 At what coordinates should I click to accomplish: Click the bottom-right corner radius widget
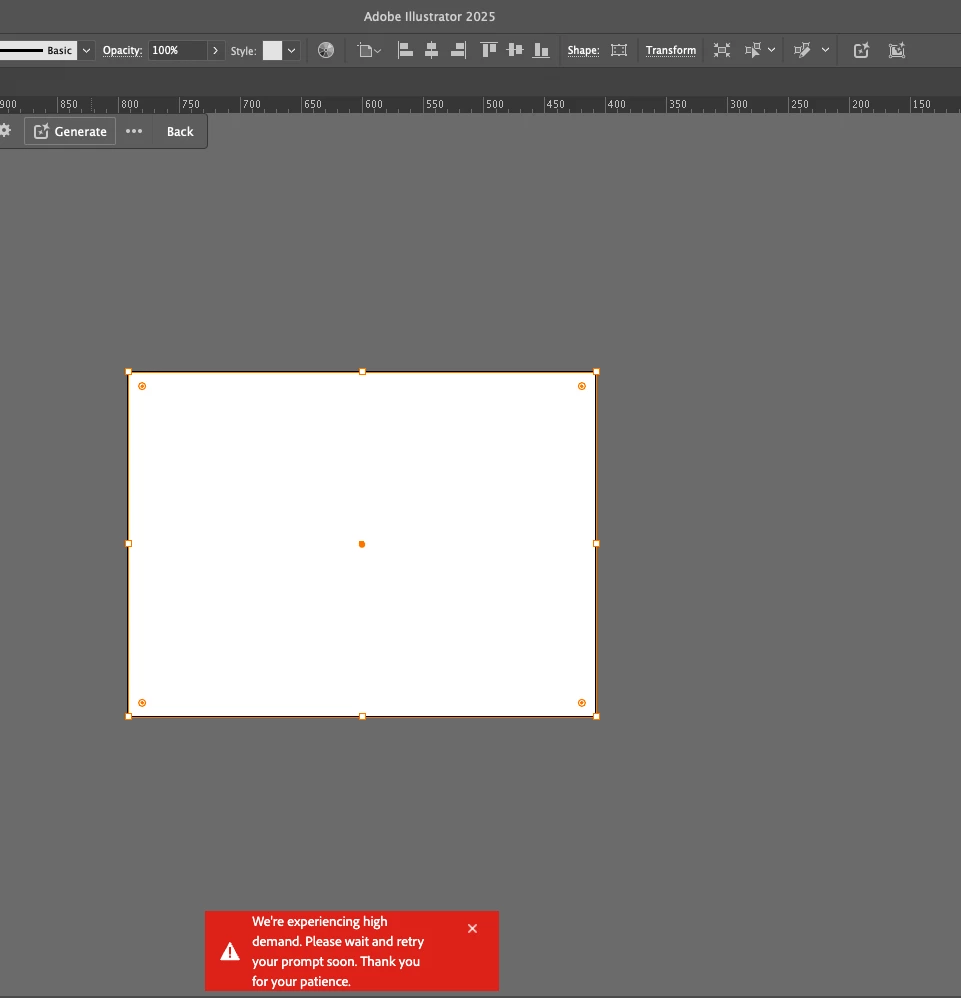click(x=582, y=703)
